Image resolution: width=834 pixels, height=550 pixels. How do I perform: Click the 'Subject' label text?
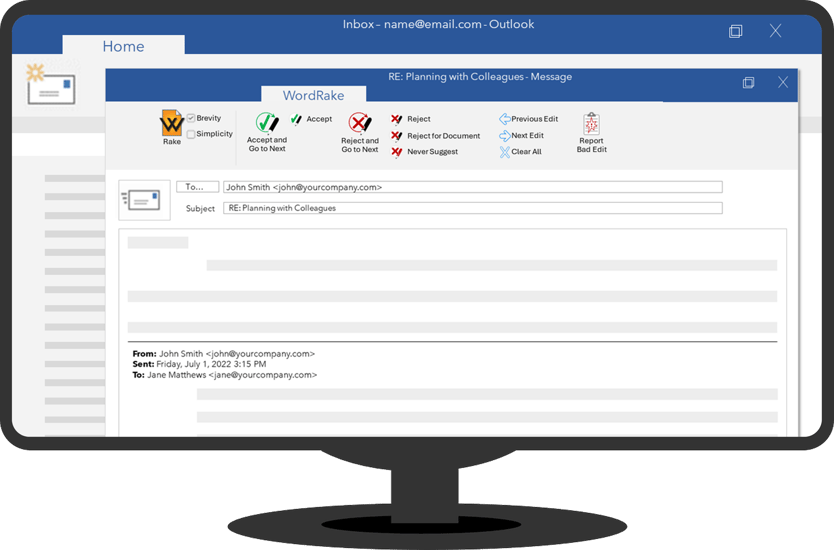[x=200, y=209]
